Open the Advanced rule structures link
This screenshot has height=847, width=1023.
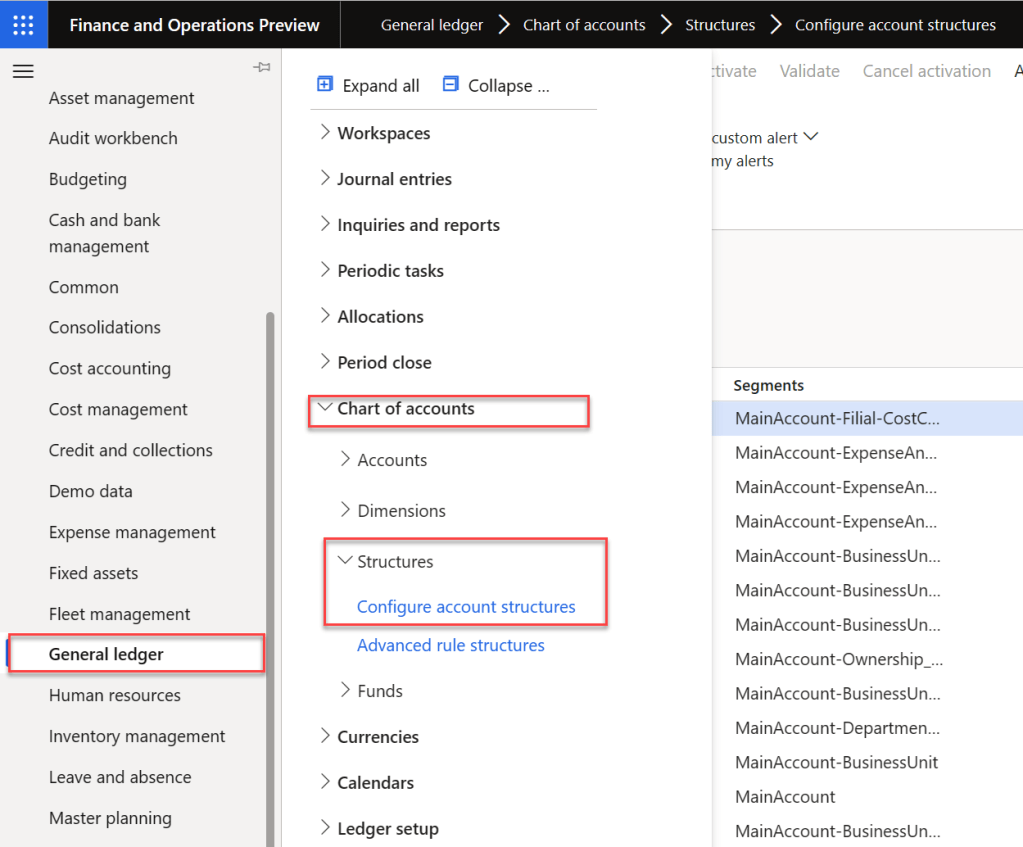pyautogui.click(x=450, y=645)
